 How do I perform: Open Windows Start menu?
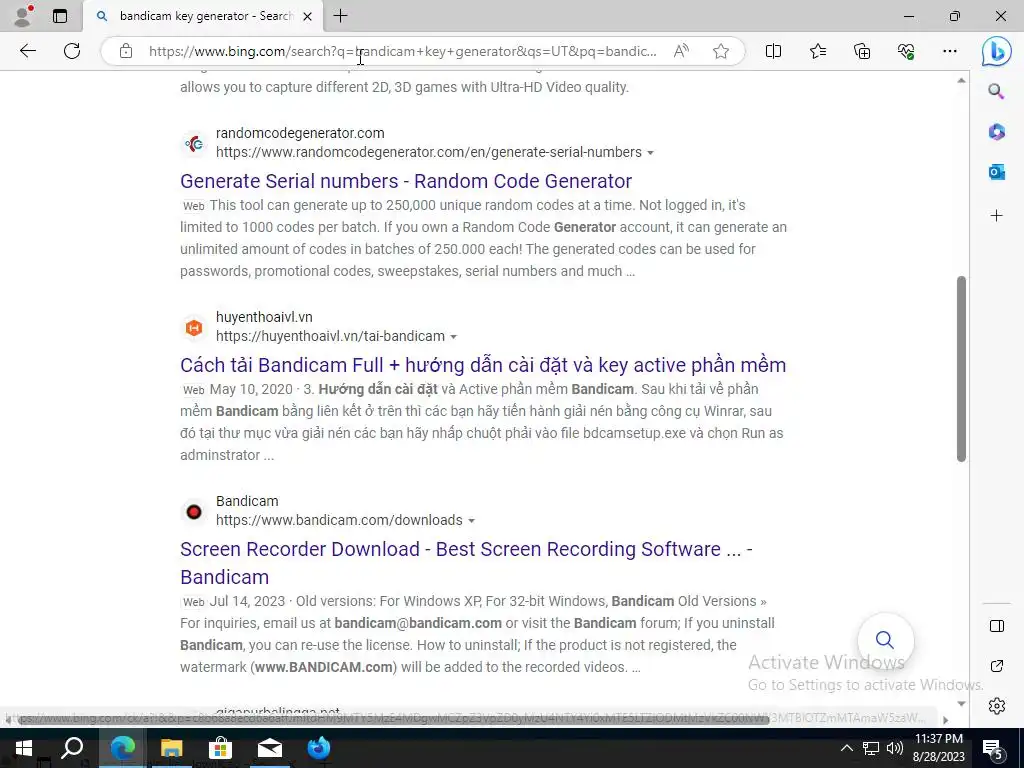[24, 748]
